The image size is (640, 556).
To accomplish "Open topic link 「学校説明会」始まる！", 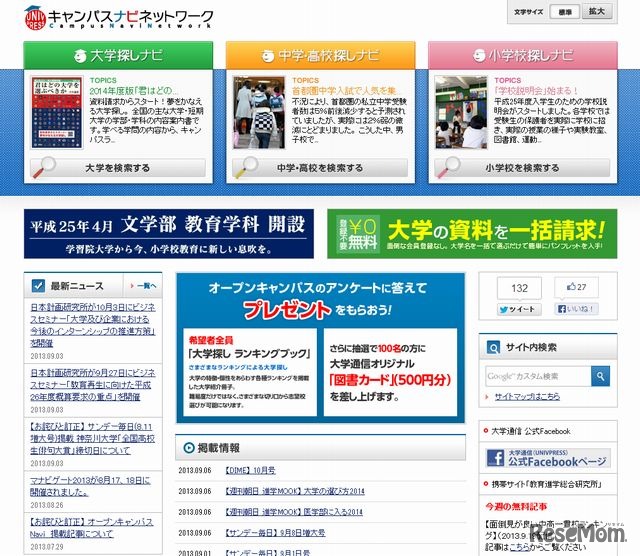I will (536, 91).
